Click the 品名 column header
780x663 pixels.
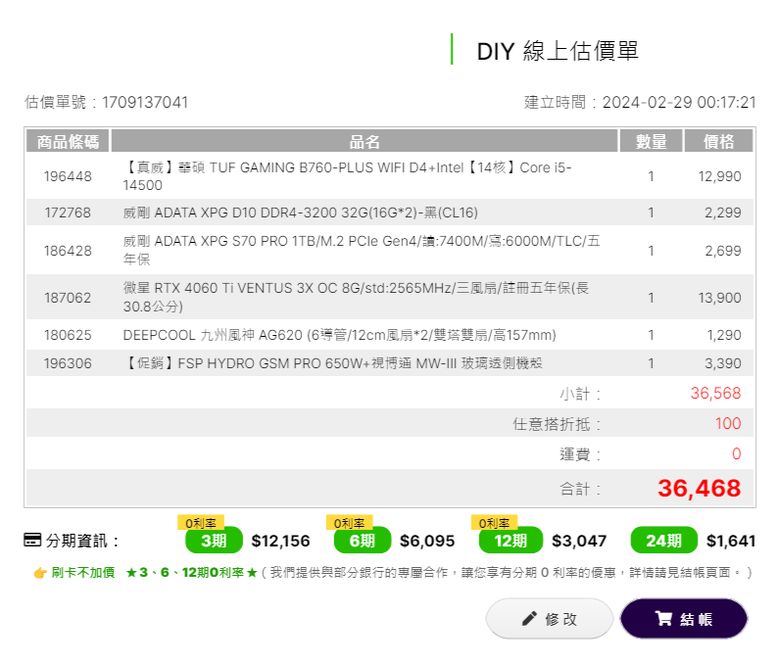[x=364, y=141]
